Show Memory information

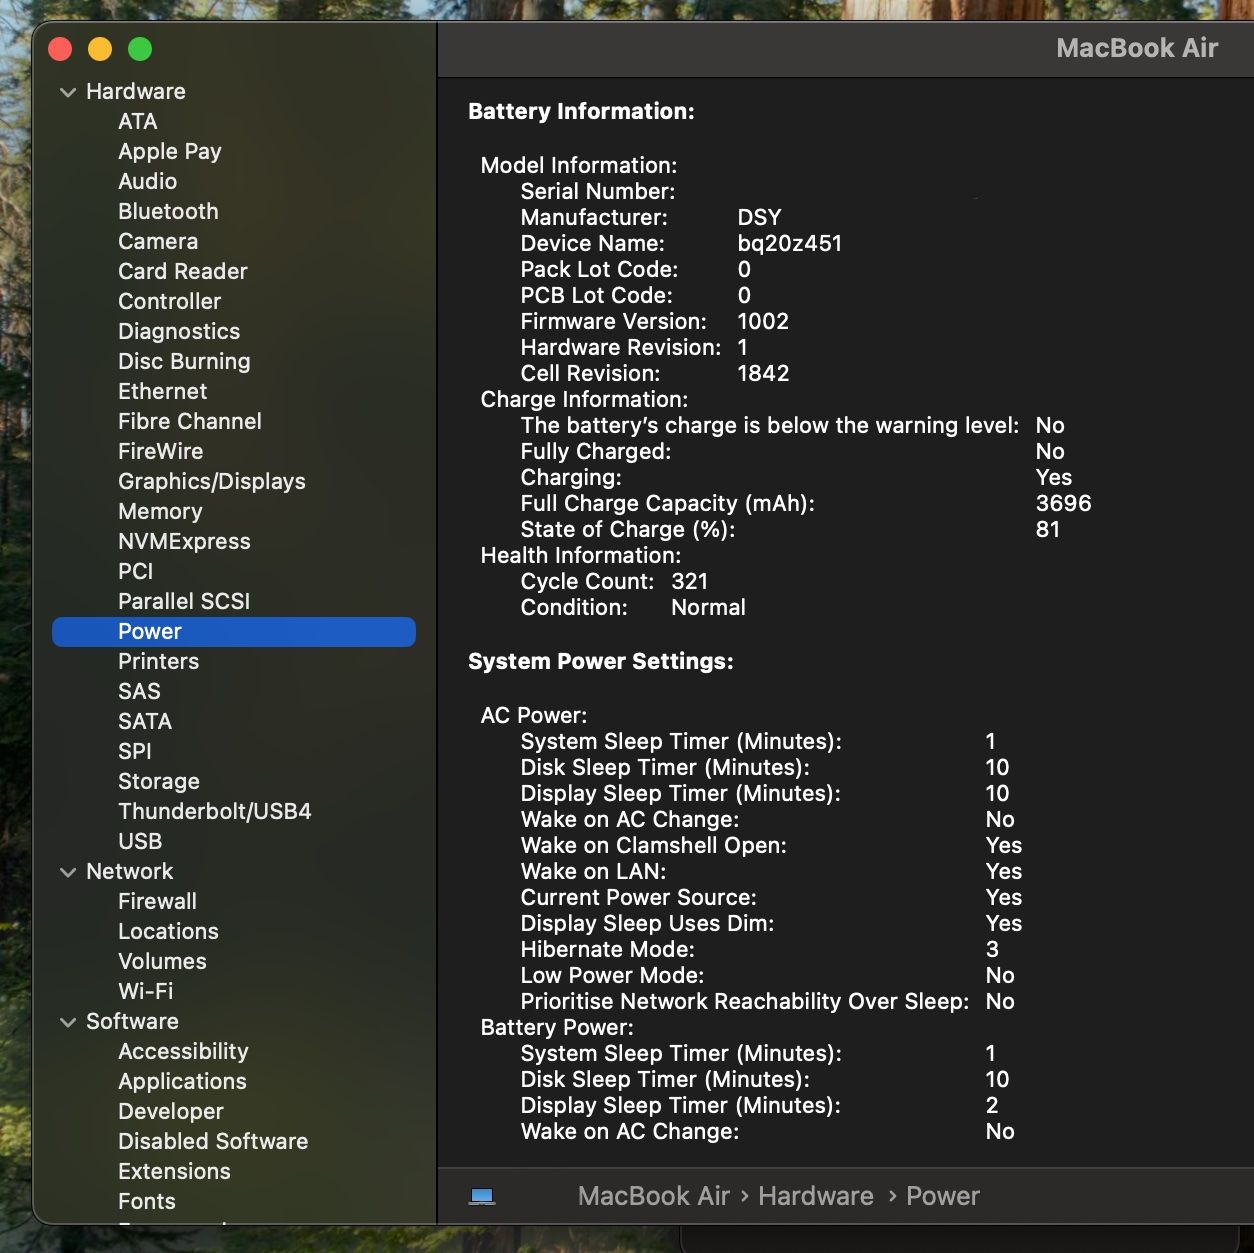pyautogui.click(x=160, y=512)
